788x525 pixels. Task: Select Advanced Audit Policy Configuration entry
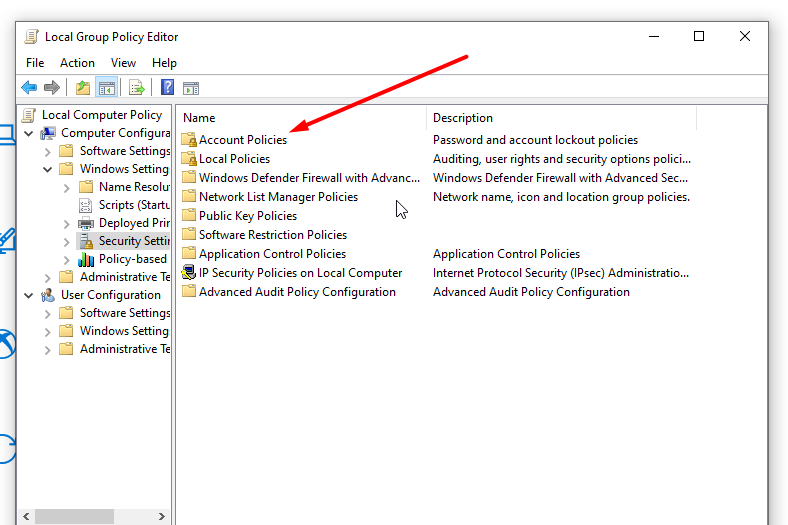297,292
